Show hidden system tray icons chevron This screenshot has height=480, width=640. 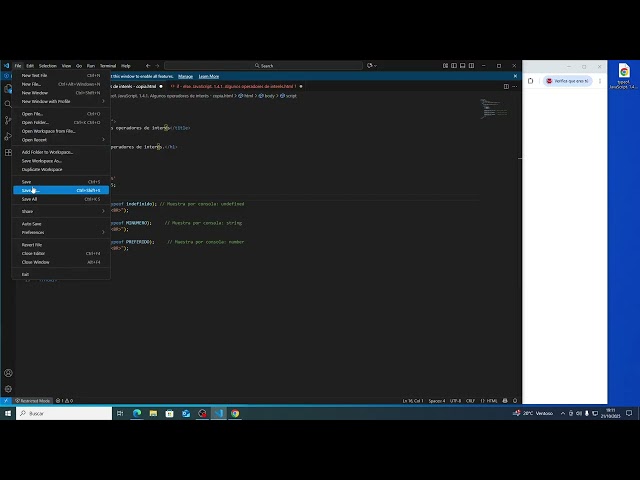click(x=562, y=413)
